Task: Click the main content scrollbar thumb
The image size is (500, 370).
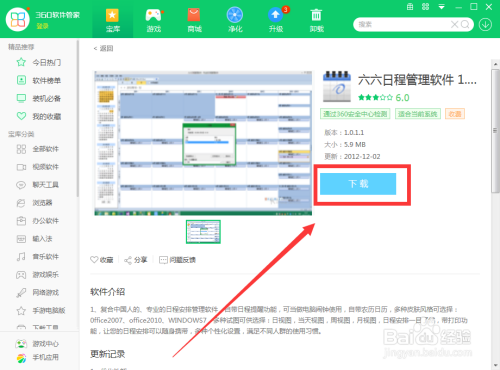Action: tap(495, 131)
